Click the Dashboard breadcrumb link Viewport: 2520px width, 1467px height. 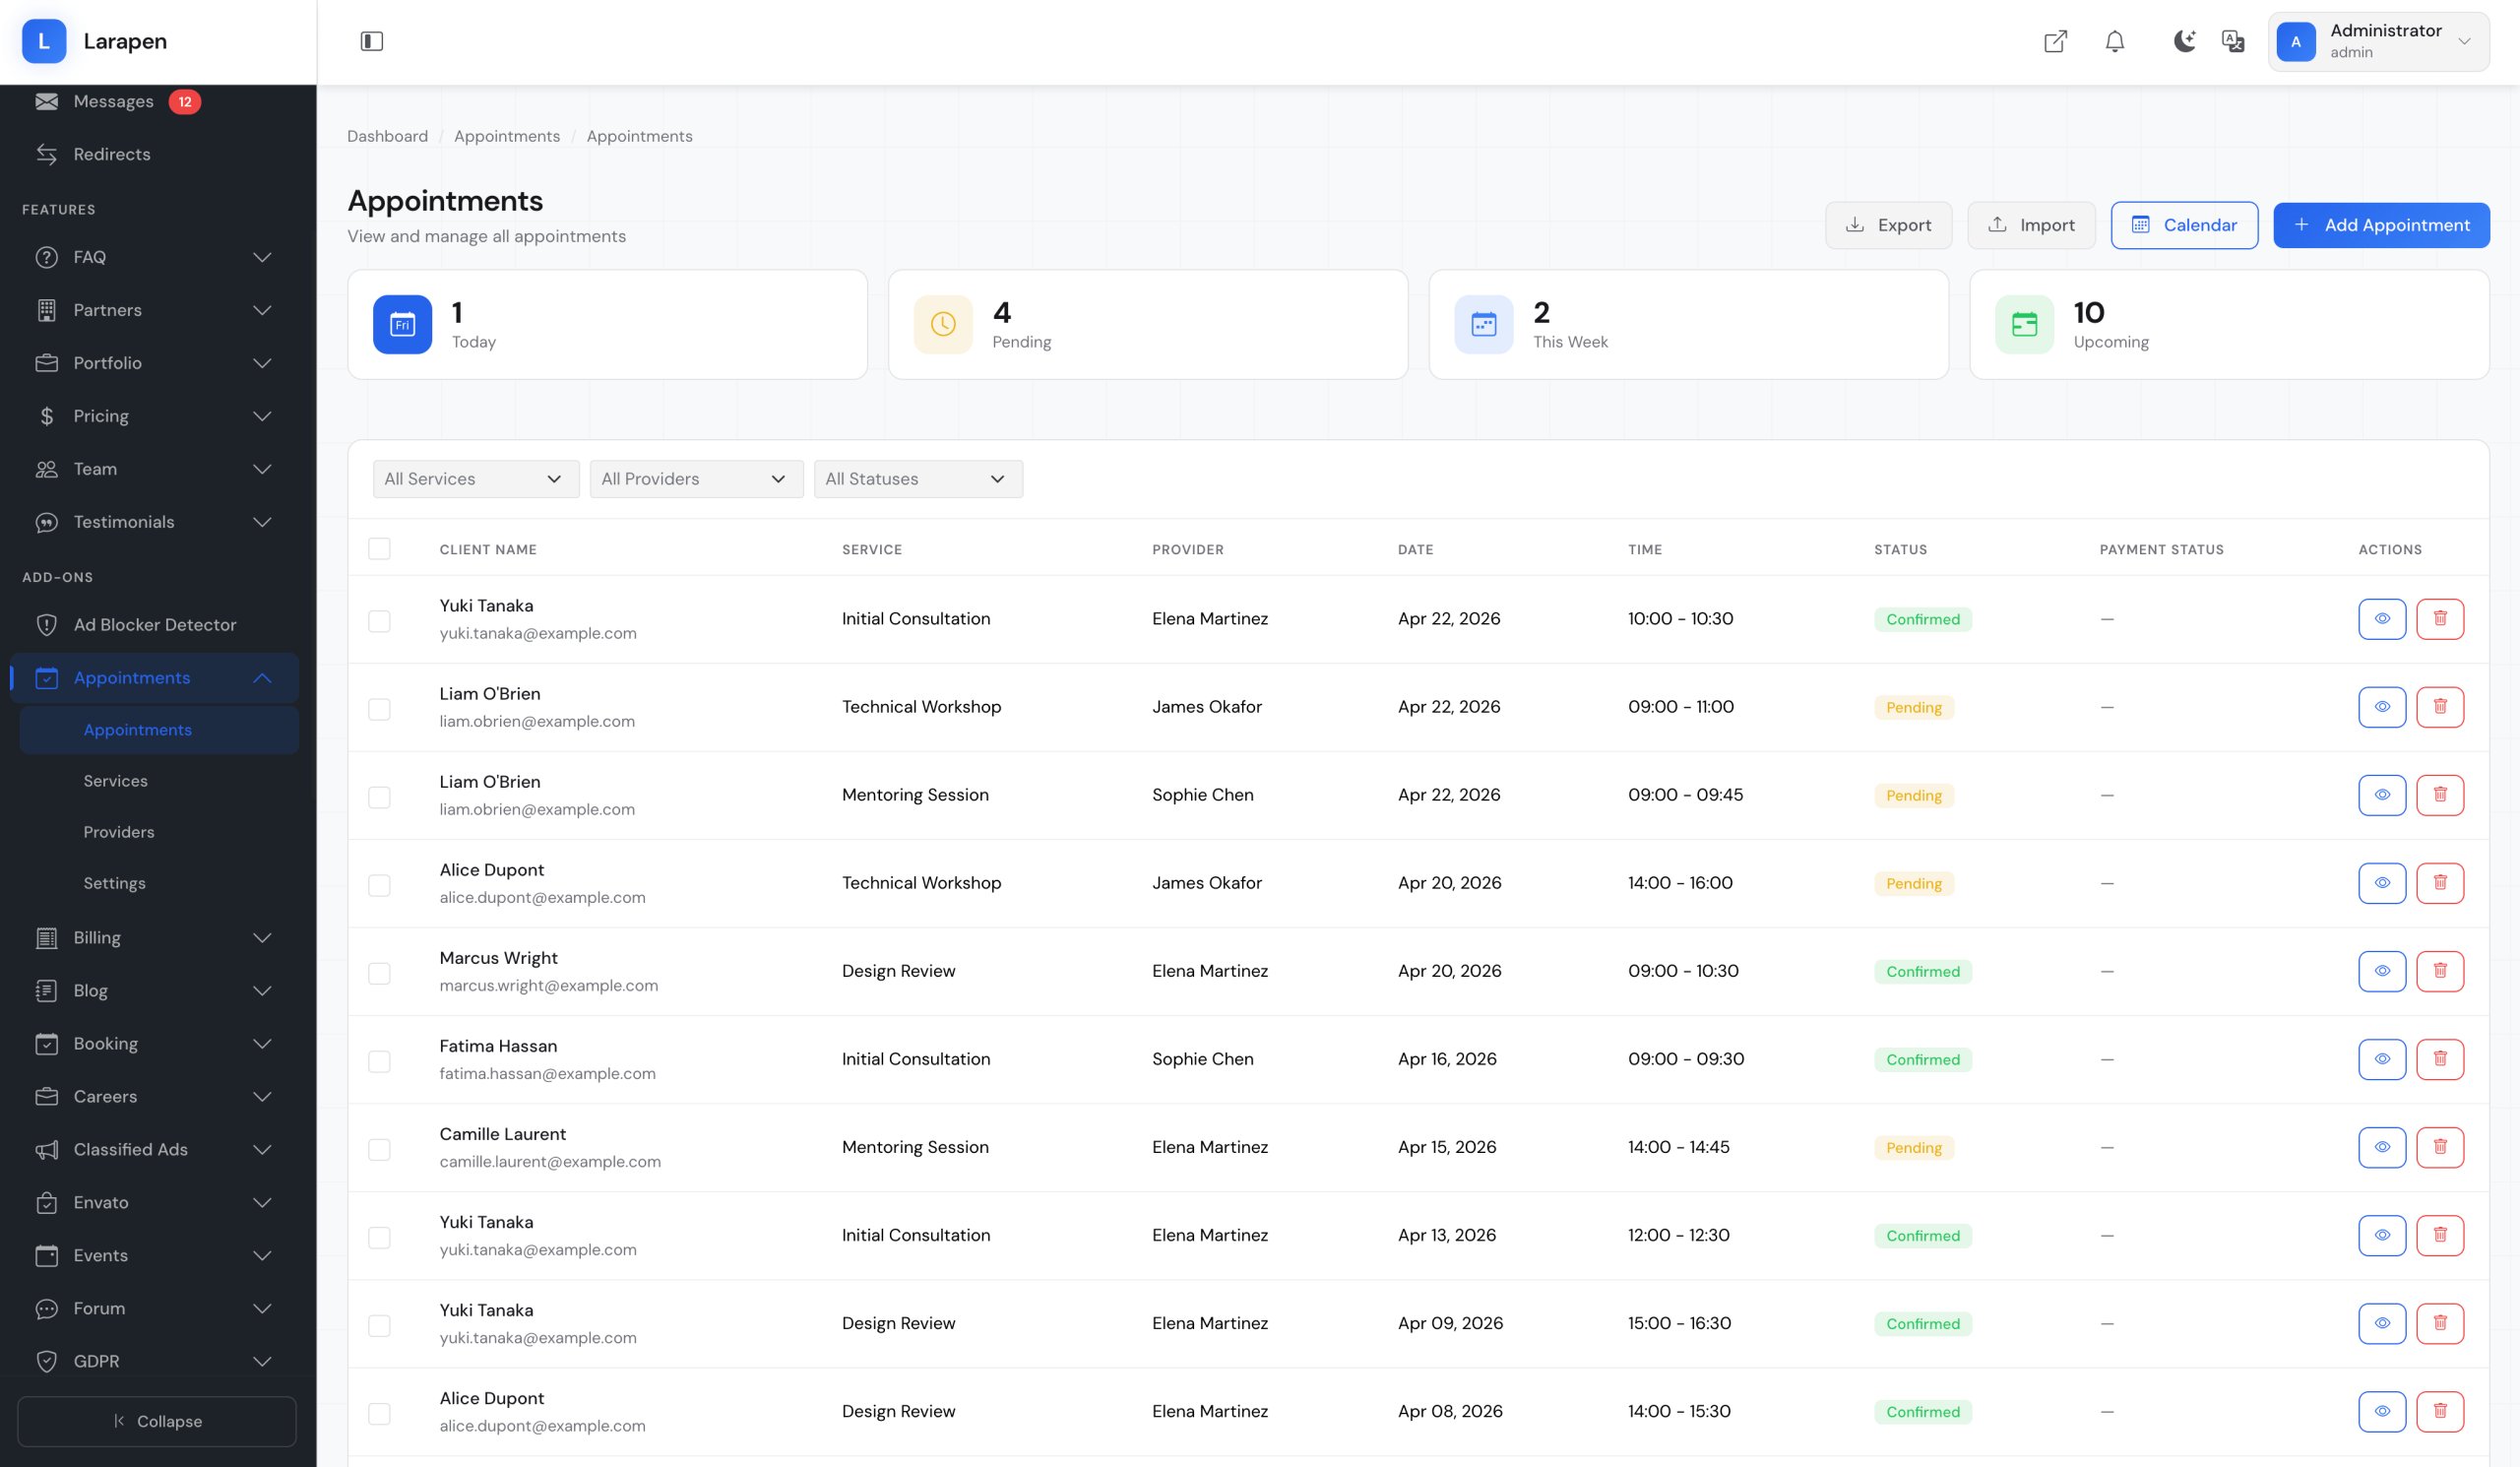point(387,136)
